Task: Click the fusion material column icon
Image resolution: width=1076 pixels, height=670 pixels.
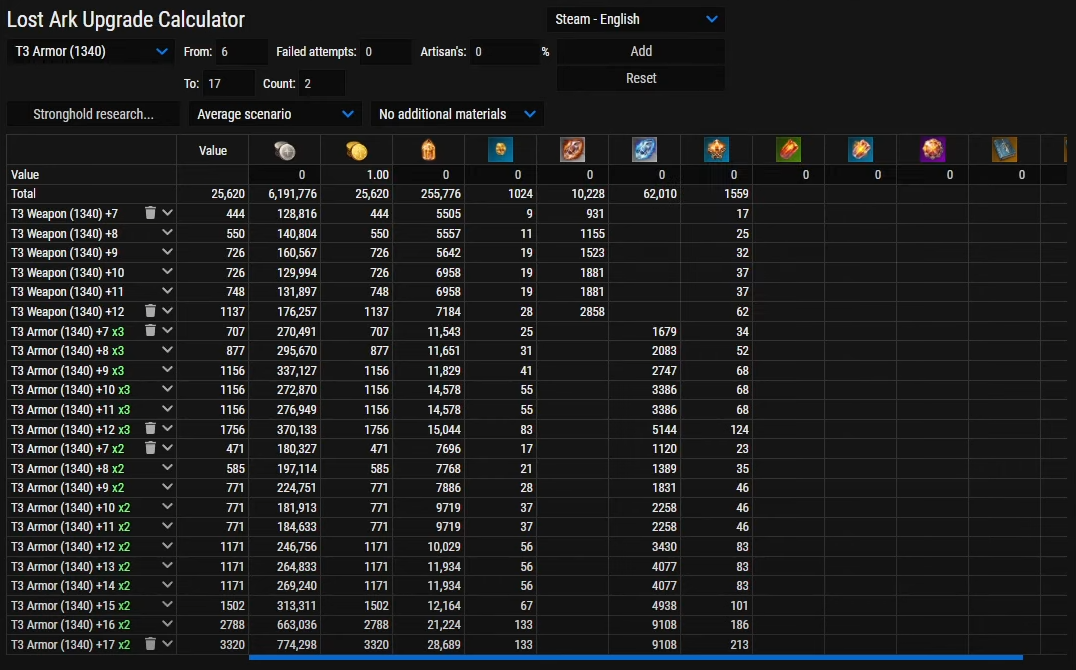Action: pyautogui.click(x=716, y=150)
